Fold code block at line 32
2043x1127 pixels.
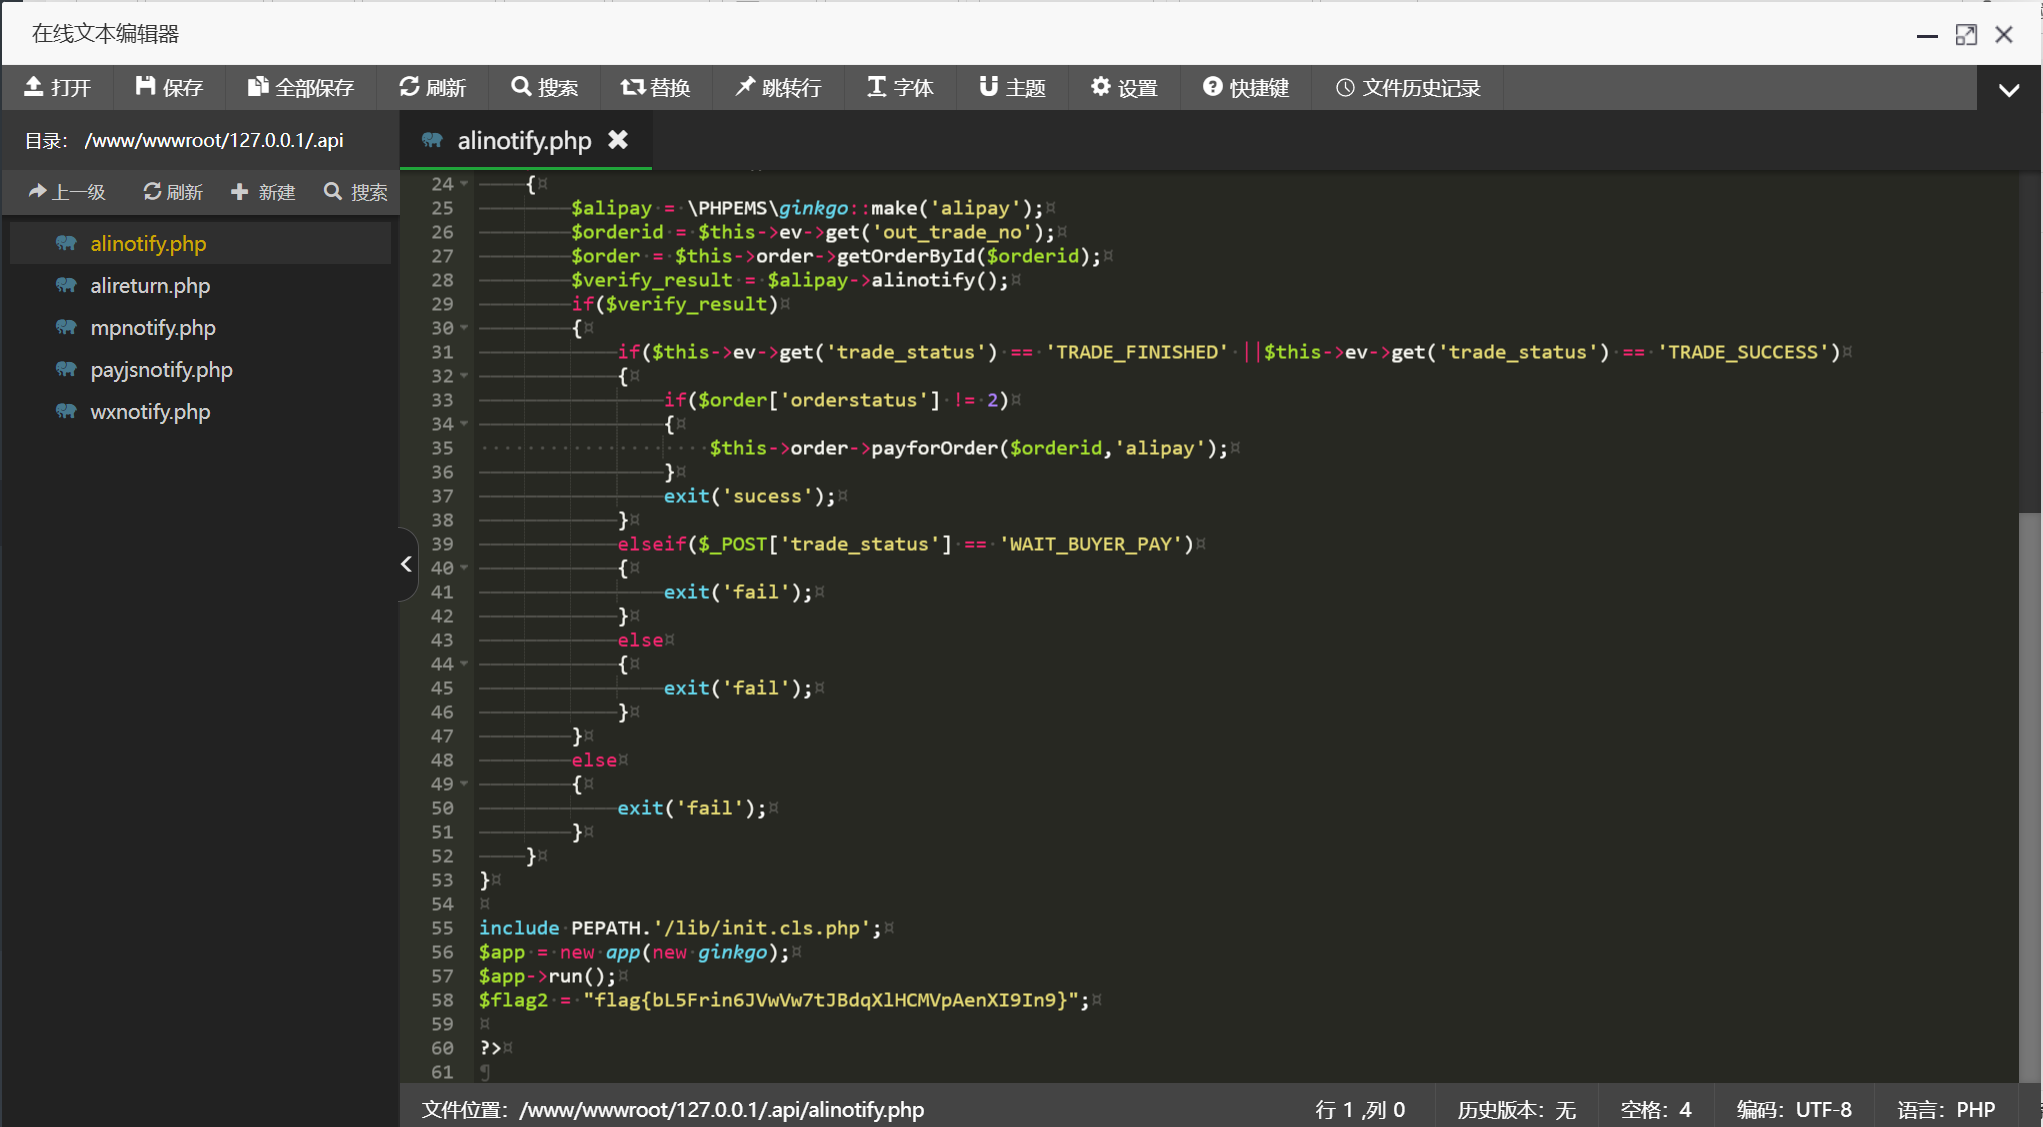pyautogui.click(x=464, y=376)
